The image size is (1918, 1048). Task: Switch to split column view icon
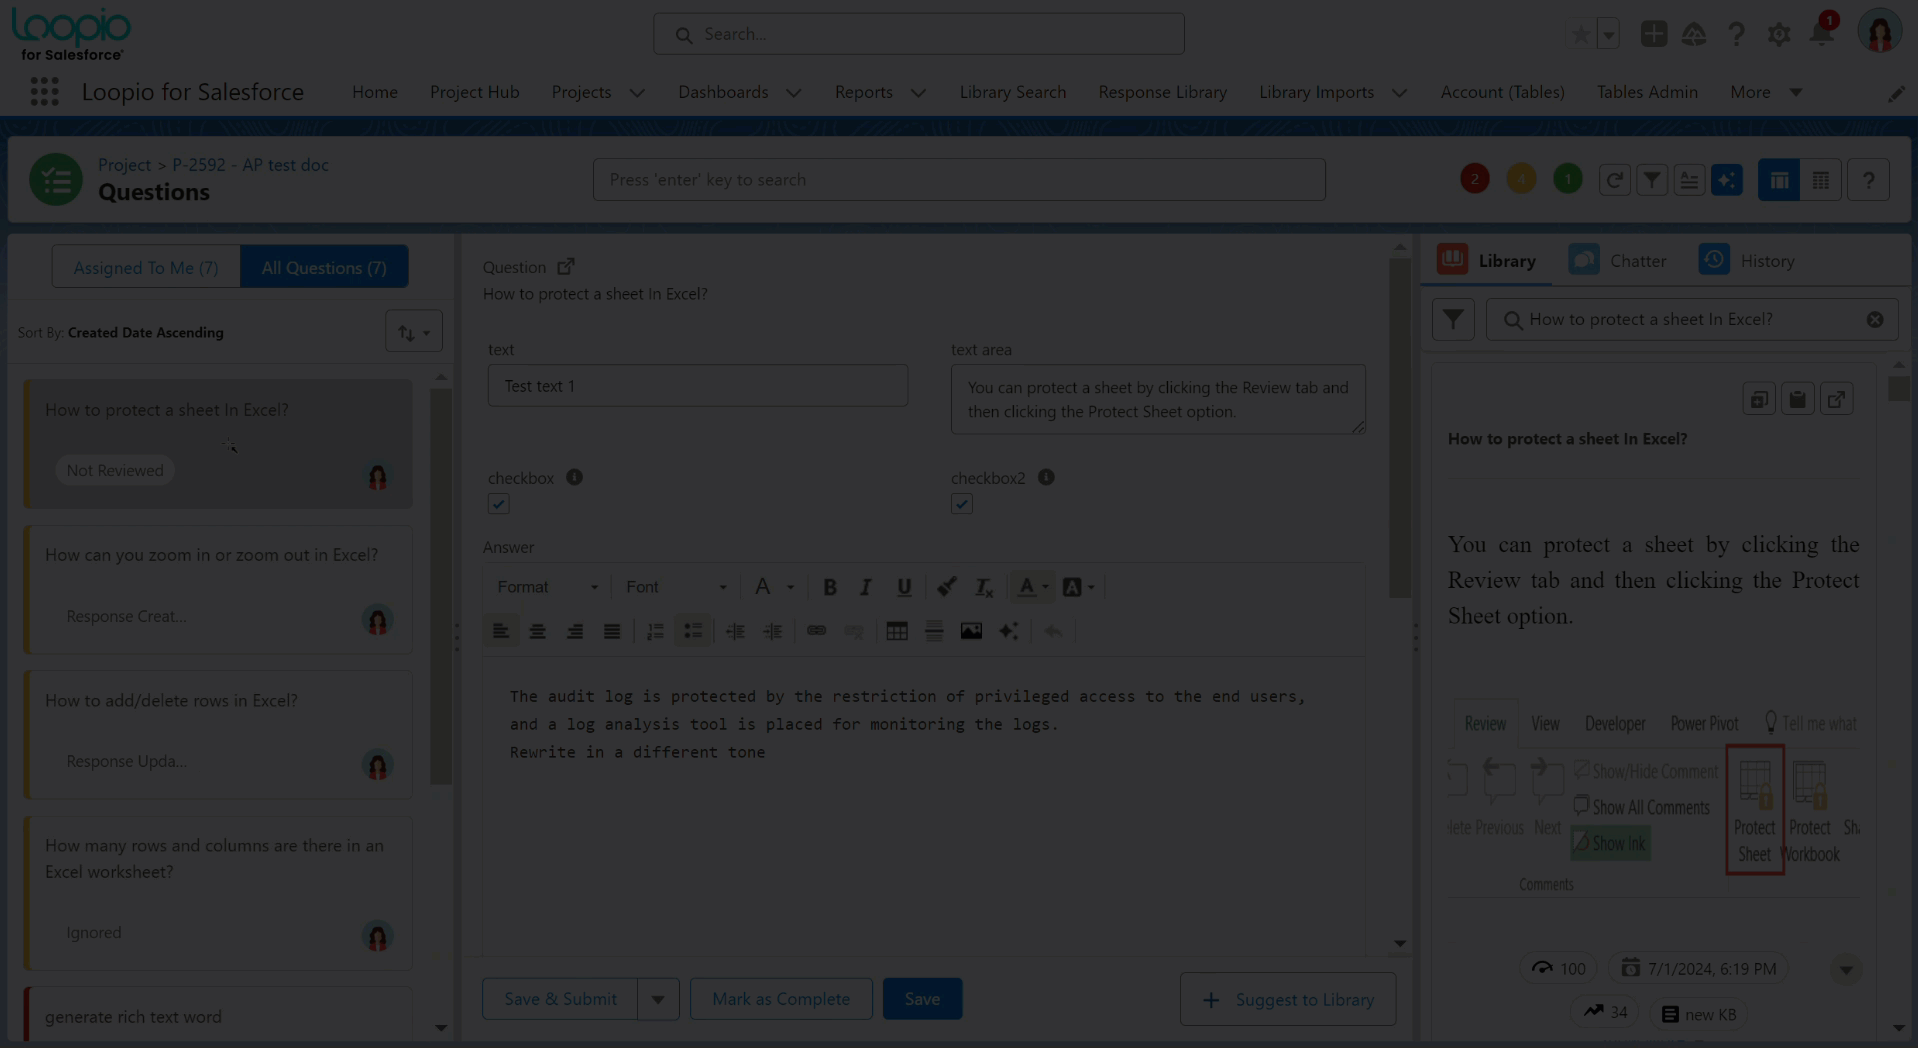coord(1779,180)
